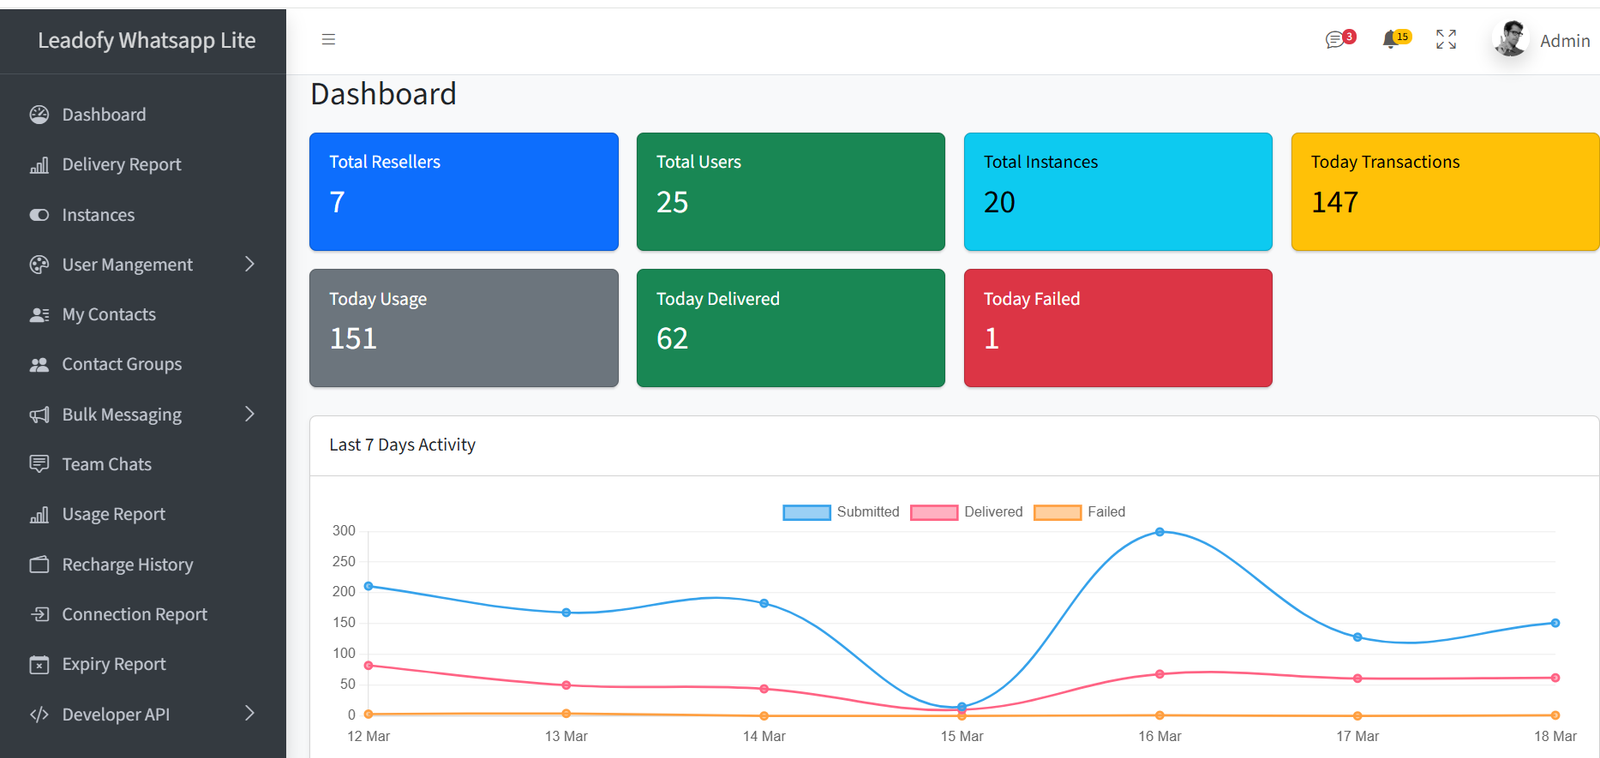Select the Today Usage card

pyautogui.click(x=464, y=328)
